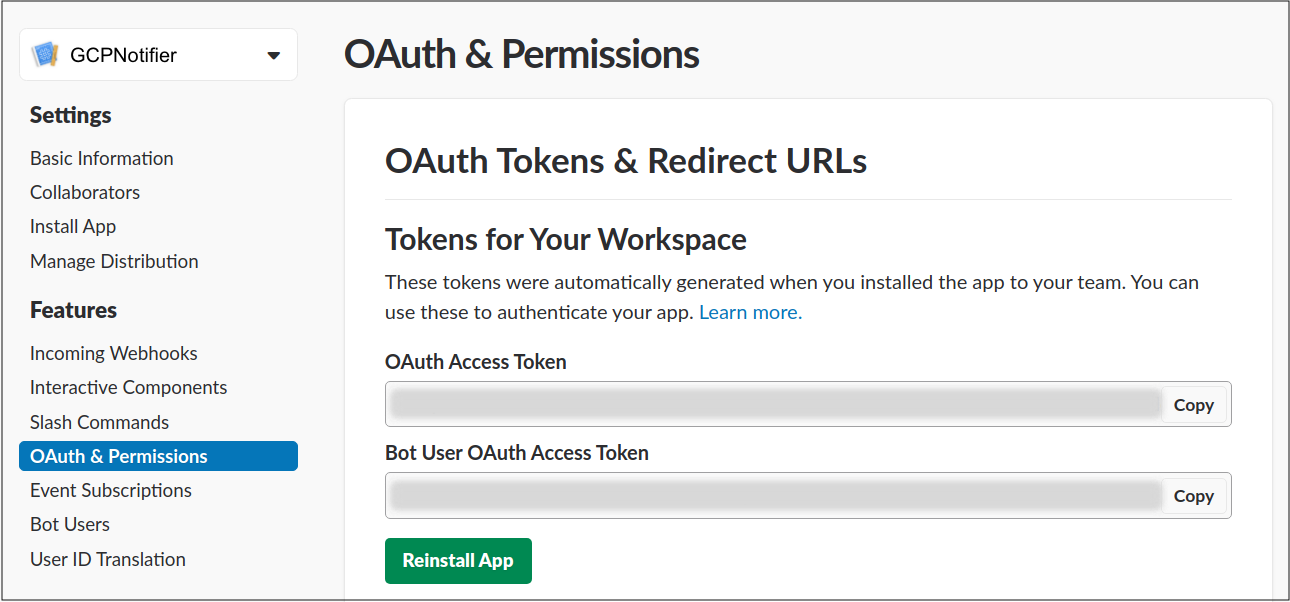The width and height of the screenshot is (1290, 602).
Task: Open the GCPNotifier app switcher dropdown
Action: point(158,55)
